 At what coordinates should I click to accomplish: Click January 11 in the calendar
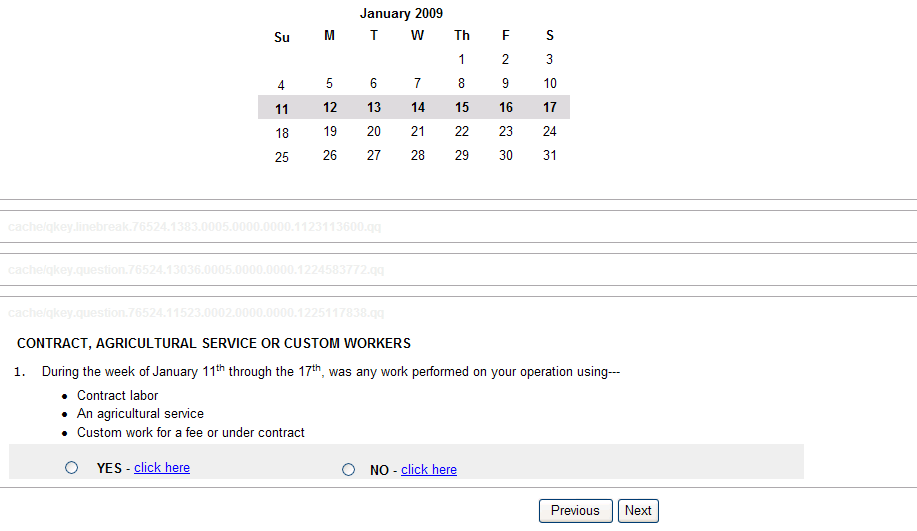click(x=282, y=108)
